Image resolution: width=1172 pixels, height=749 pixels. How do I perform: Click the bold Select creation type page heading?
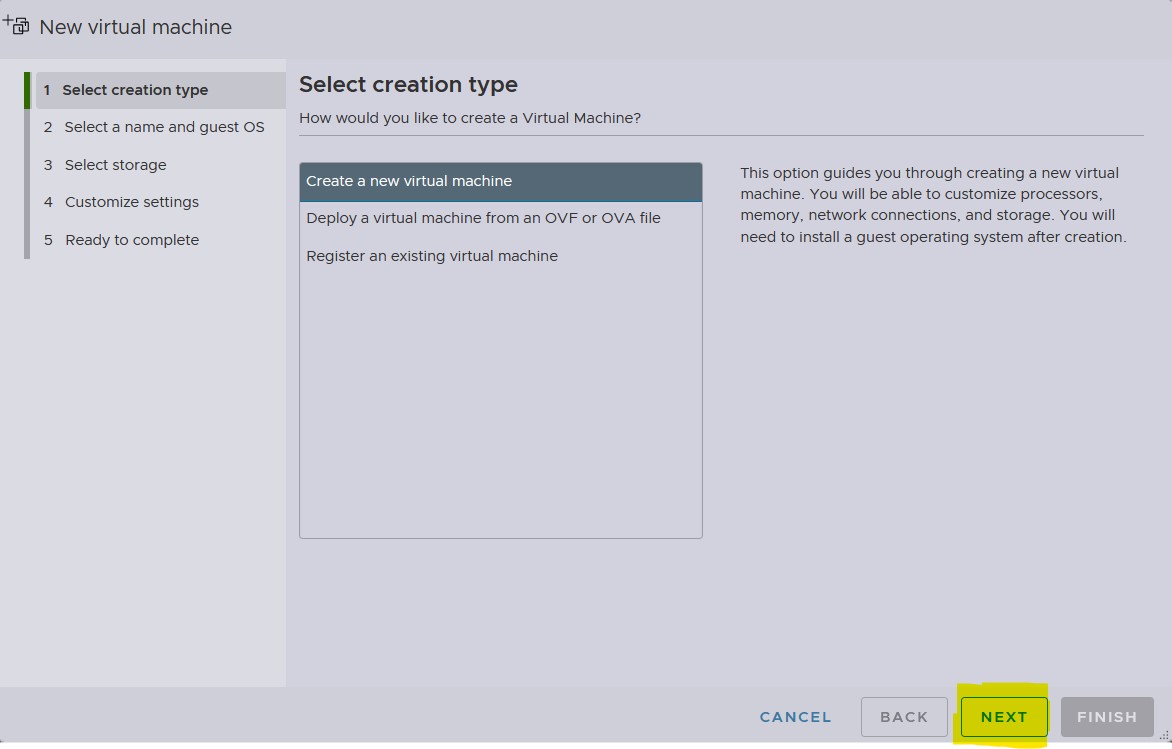tap(408, 85)
